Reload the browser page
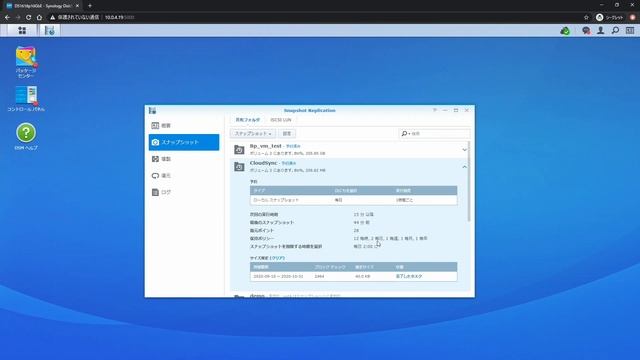Viewport: 640px width, 360px height. point(29,17)
